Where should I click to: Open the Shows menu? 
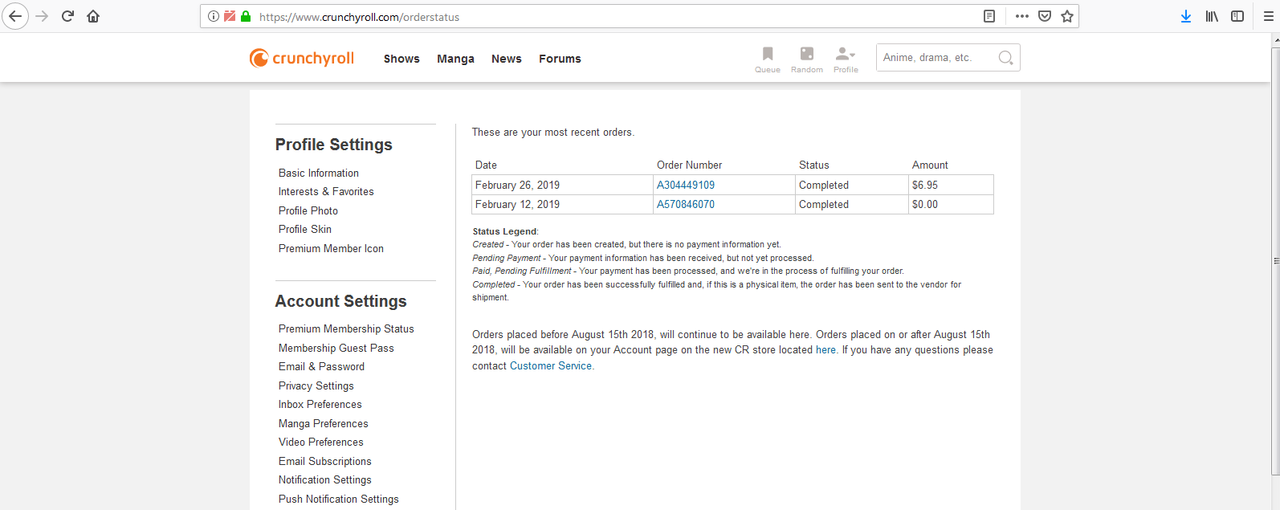pyautogui.click(x=401, y=59)
